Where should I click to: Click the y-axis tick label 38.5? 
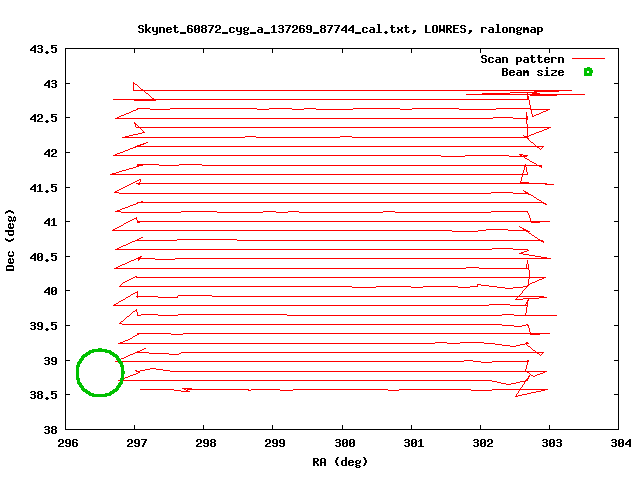click(x=43, y=395)
